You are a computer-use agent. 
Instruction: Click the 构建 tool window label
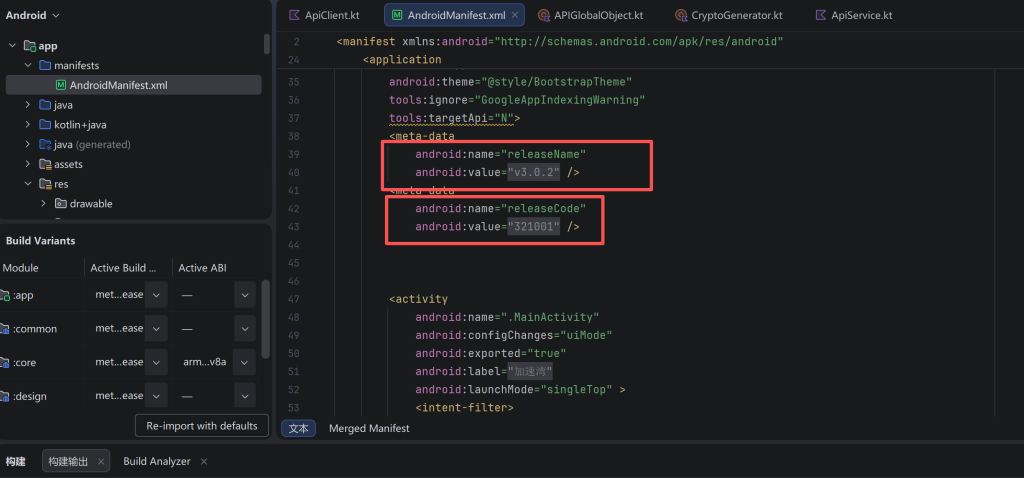click(x=16, y=462)
